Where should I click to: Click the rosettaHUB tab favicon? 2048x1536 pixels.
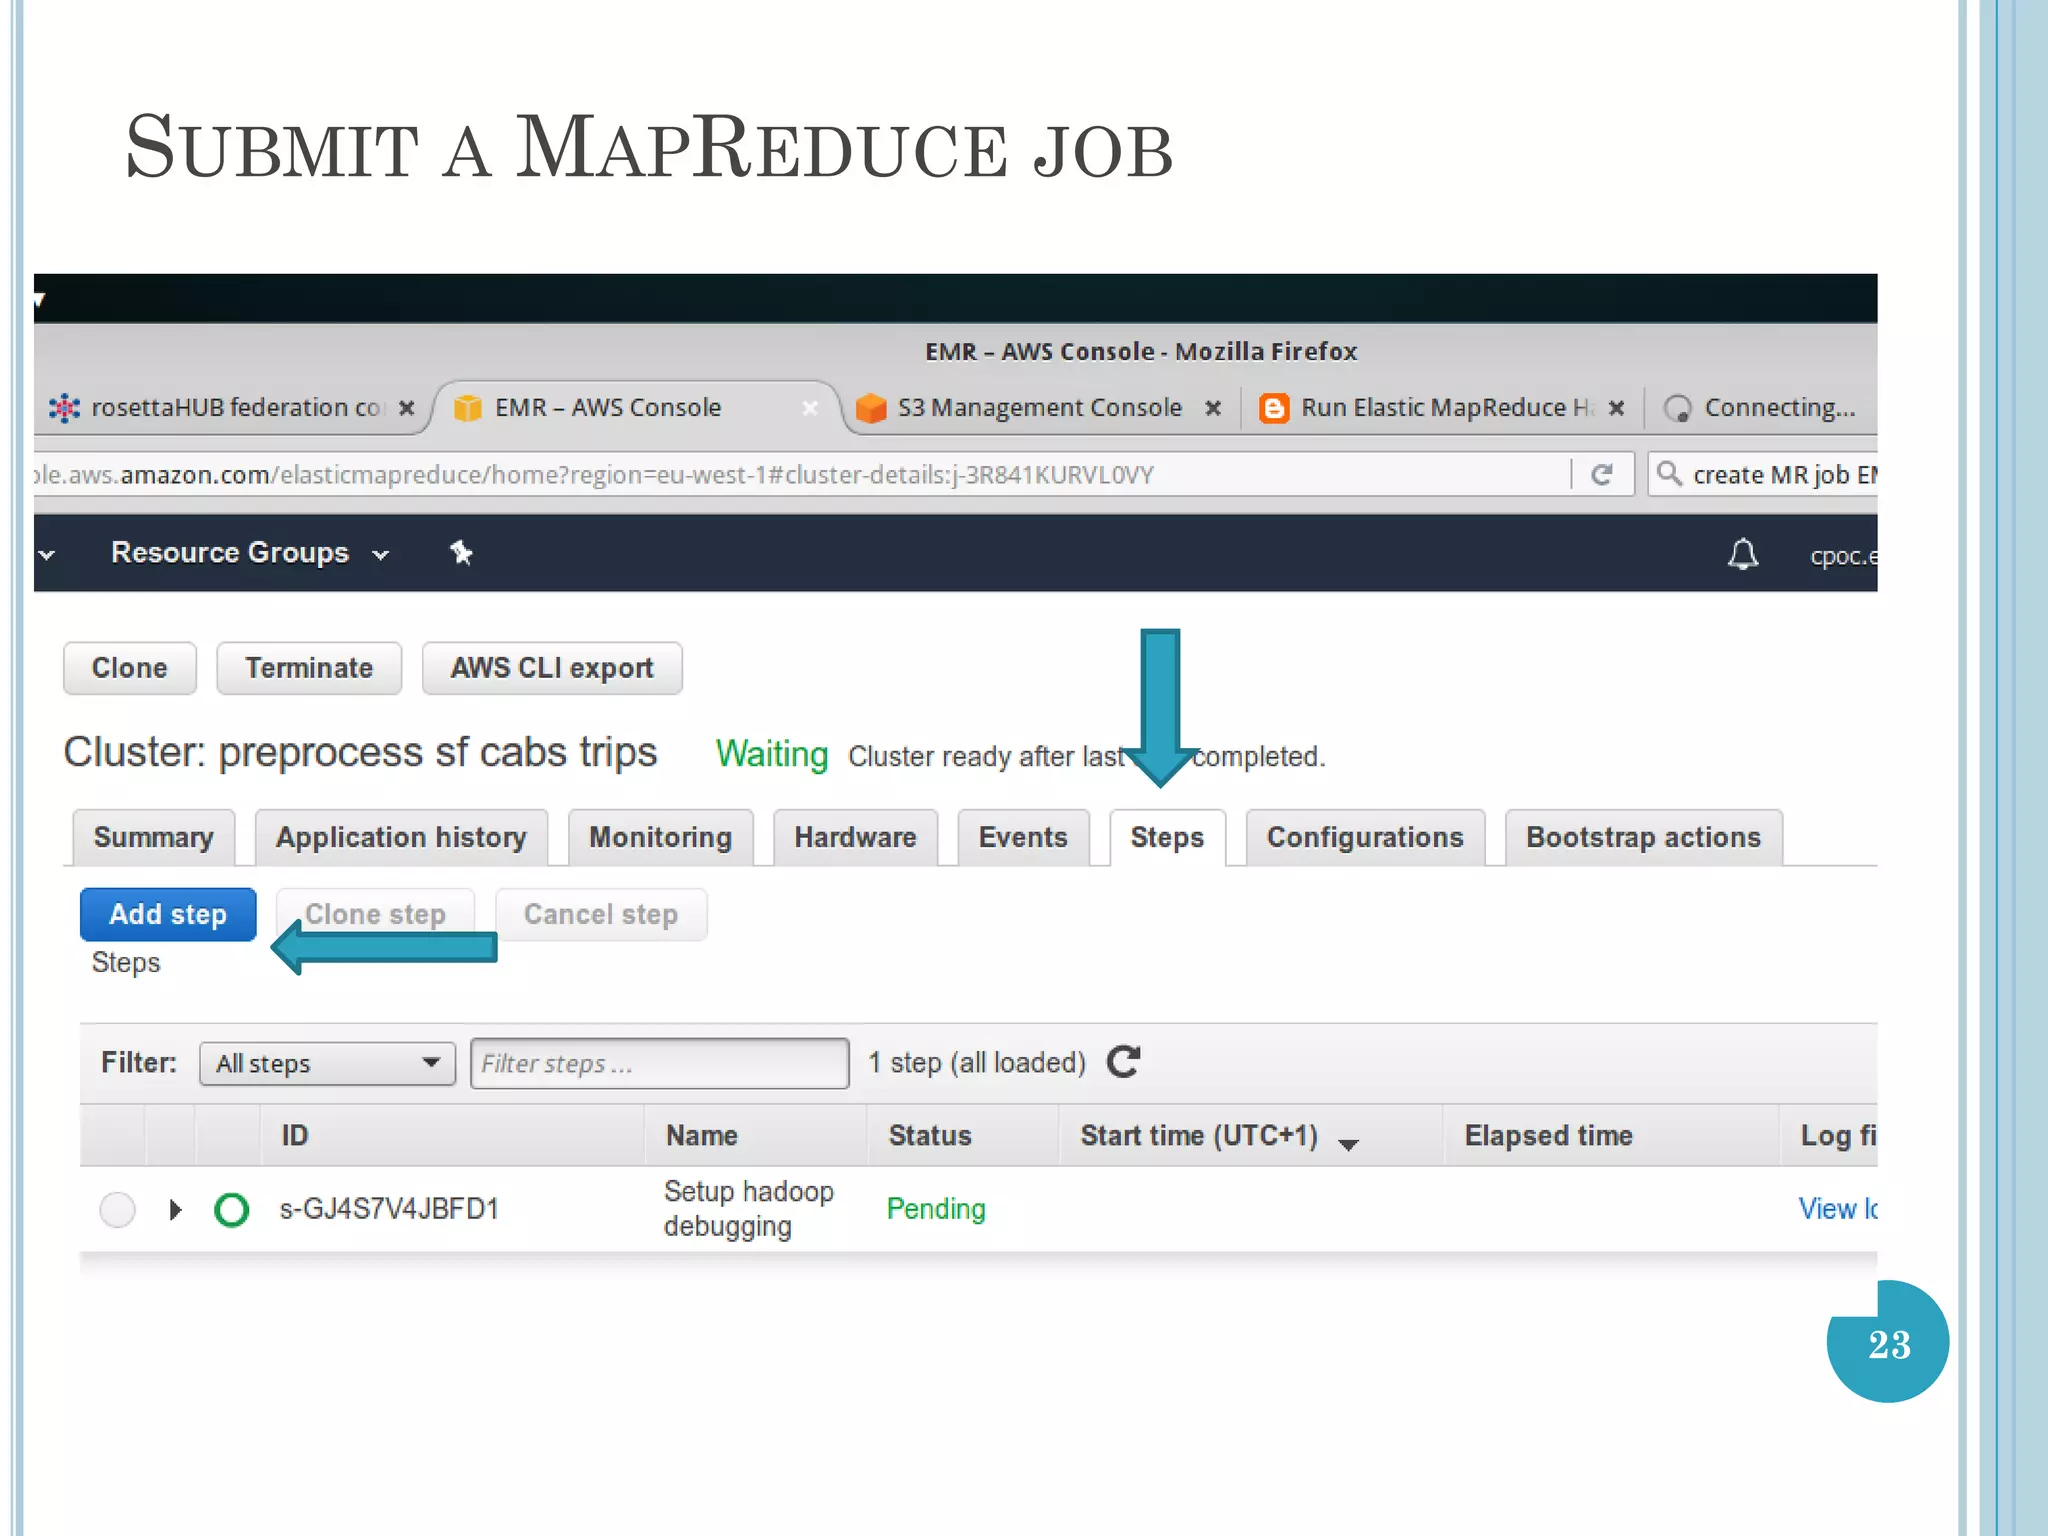pyautogui.click(x=65, y=407)
